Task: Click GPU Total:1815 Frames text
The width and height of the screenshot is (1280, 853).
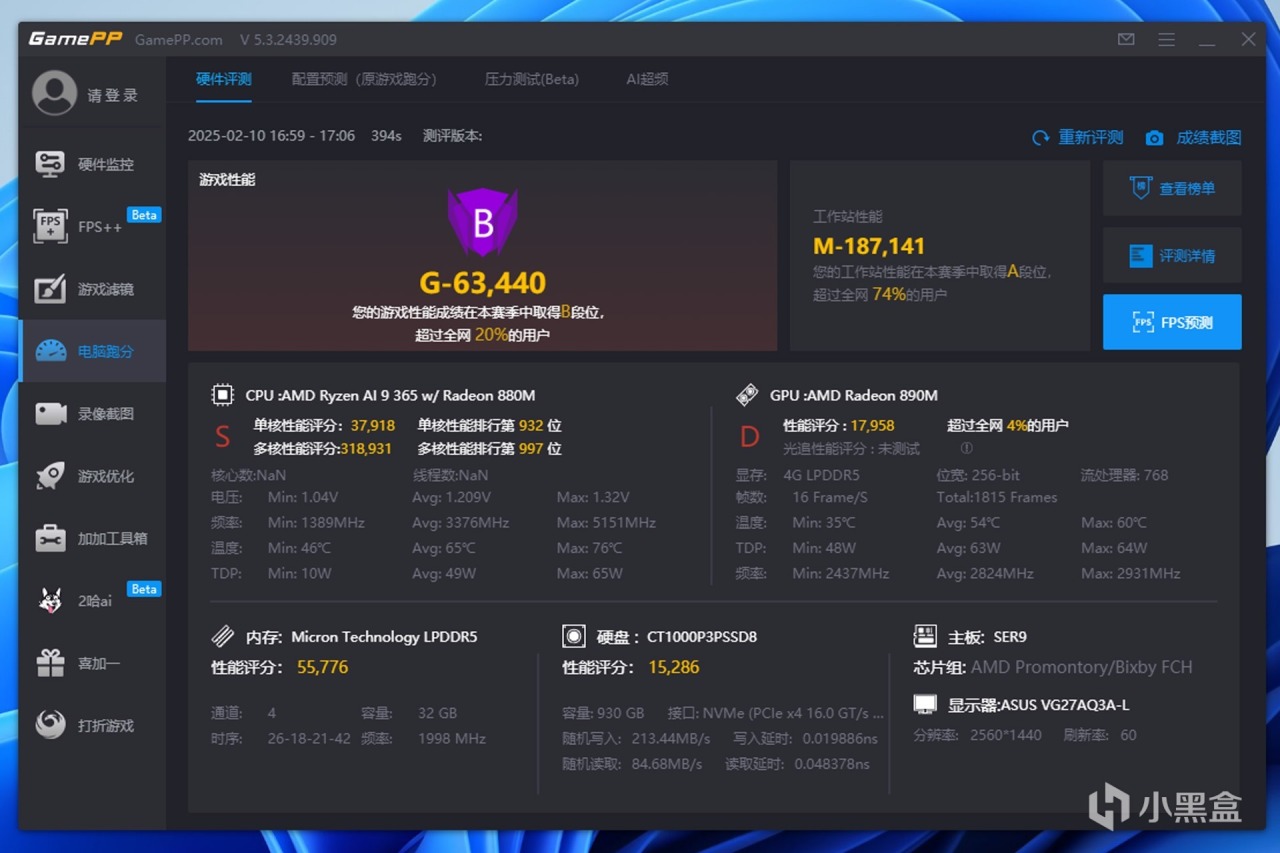Action: pyautogui.click(x=997, y=497)
